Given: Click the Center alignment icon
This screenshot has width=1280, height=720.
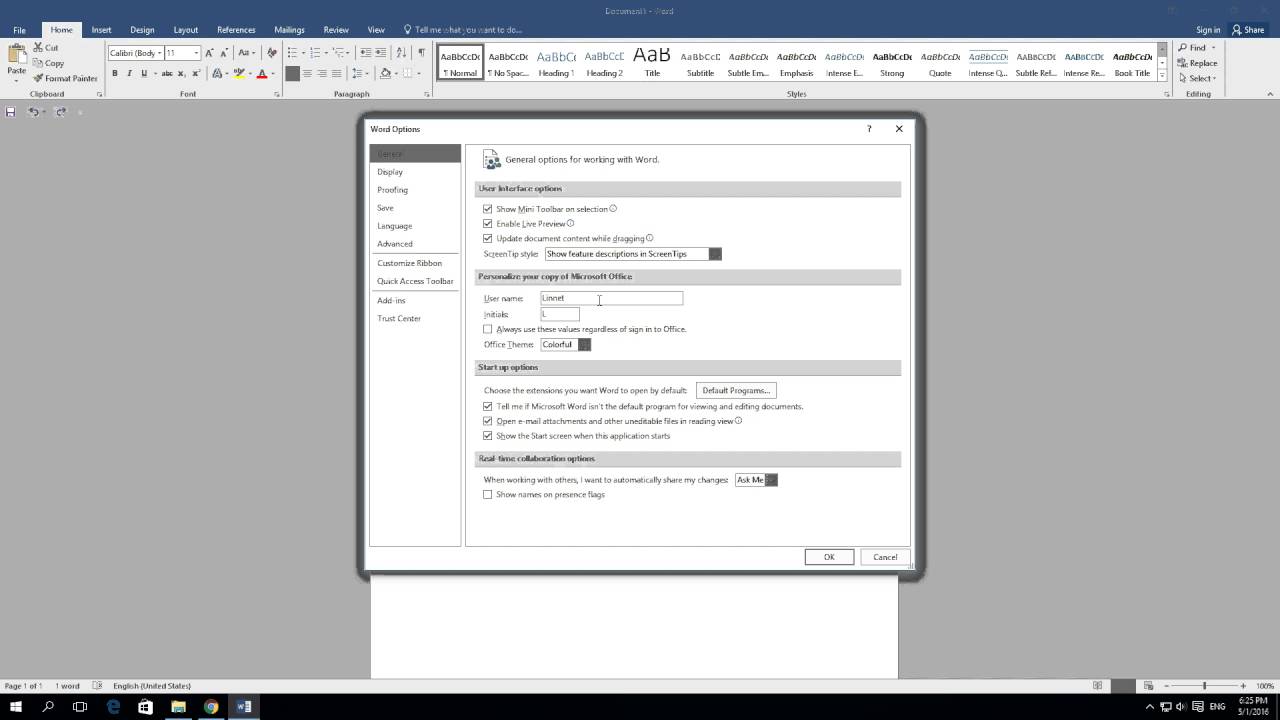Looking at the screenshot, I should click(307, 73).
